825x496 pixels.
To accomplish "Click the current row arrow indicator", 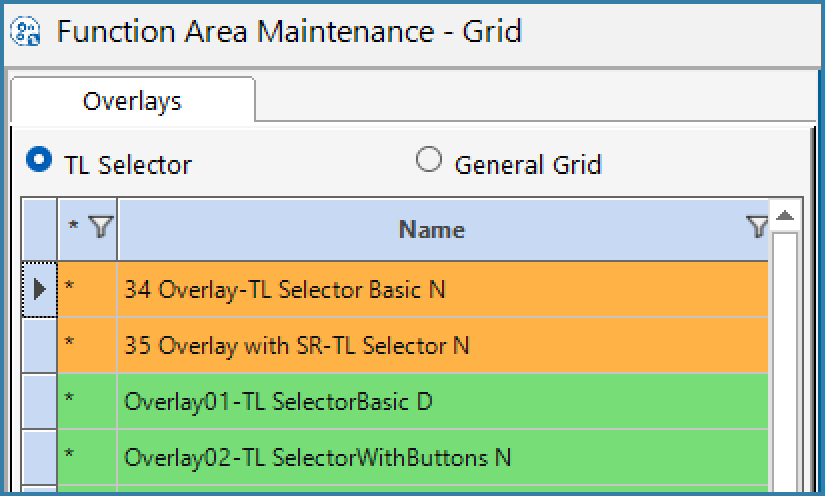I will (x=39, y=289).
